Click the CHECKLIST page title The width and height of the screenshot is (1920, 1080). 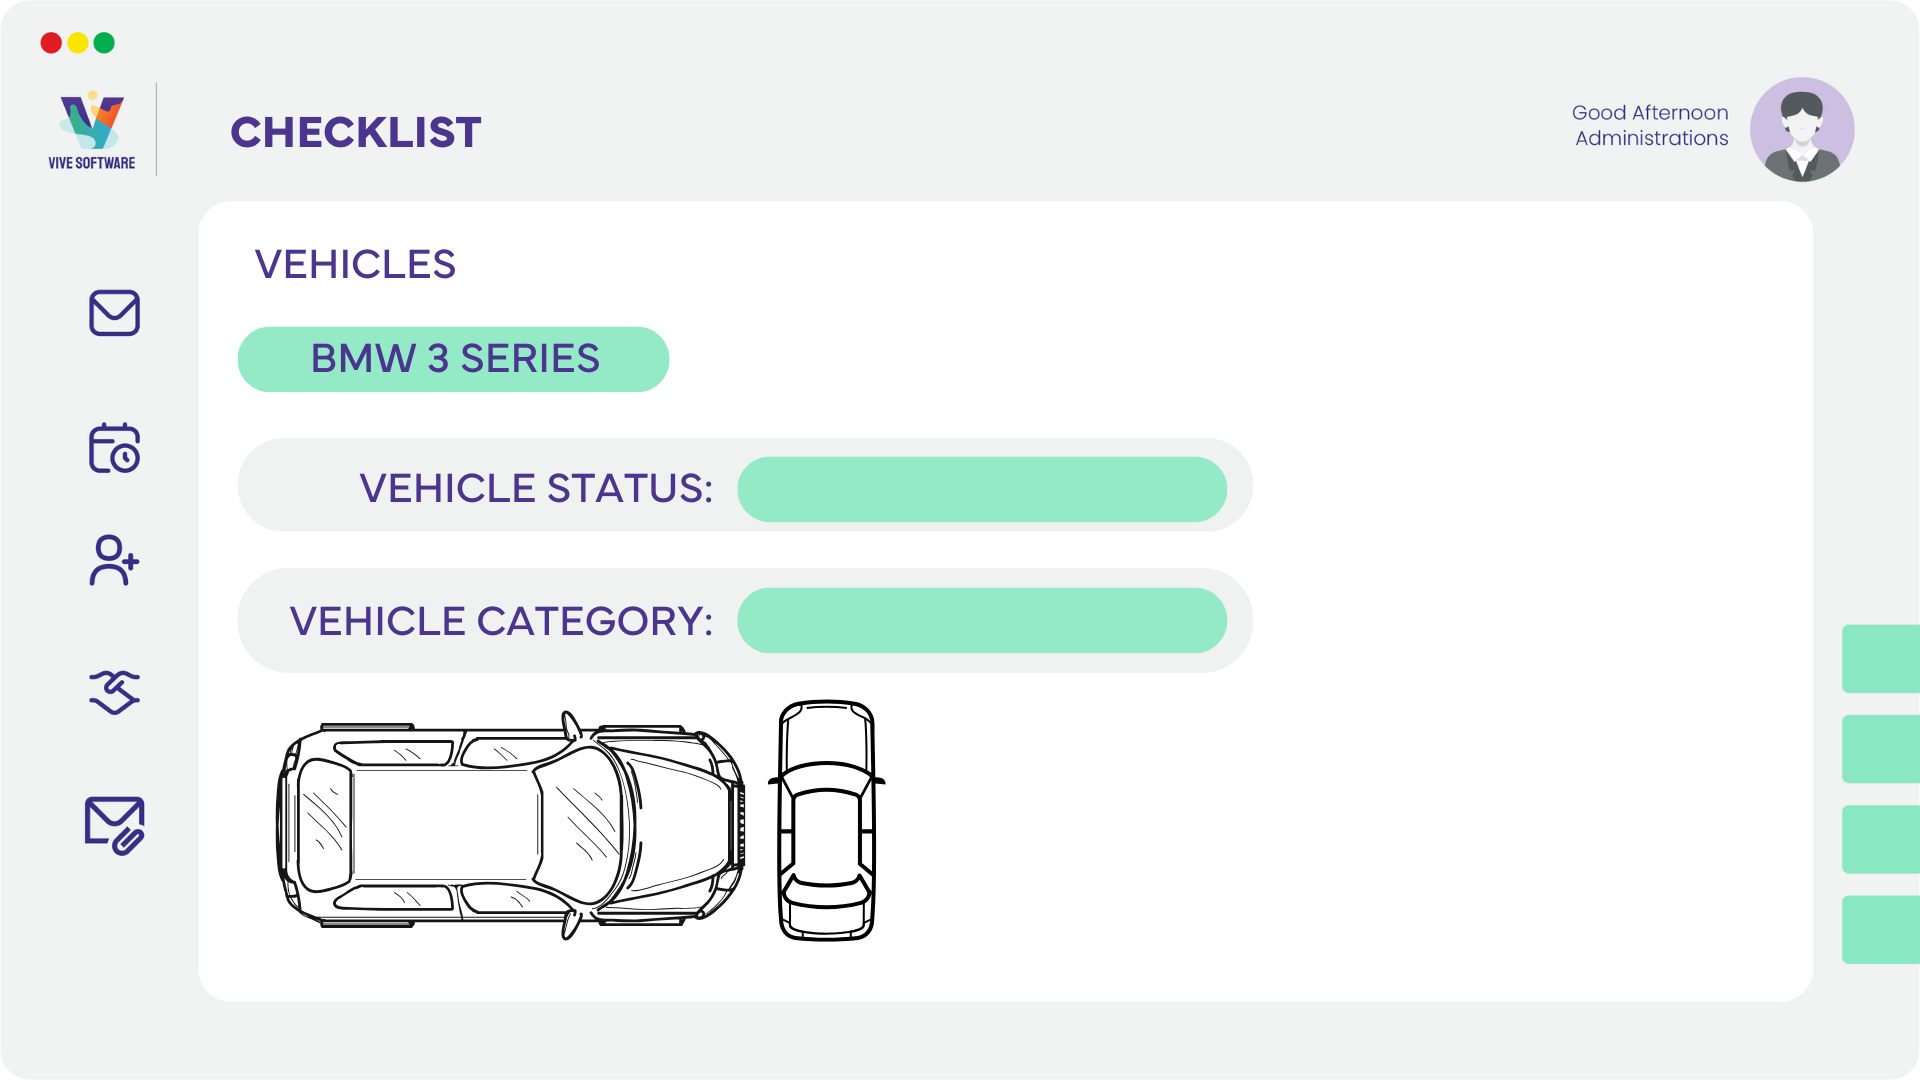[356, 132]
